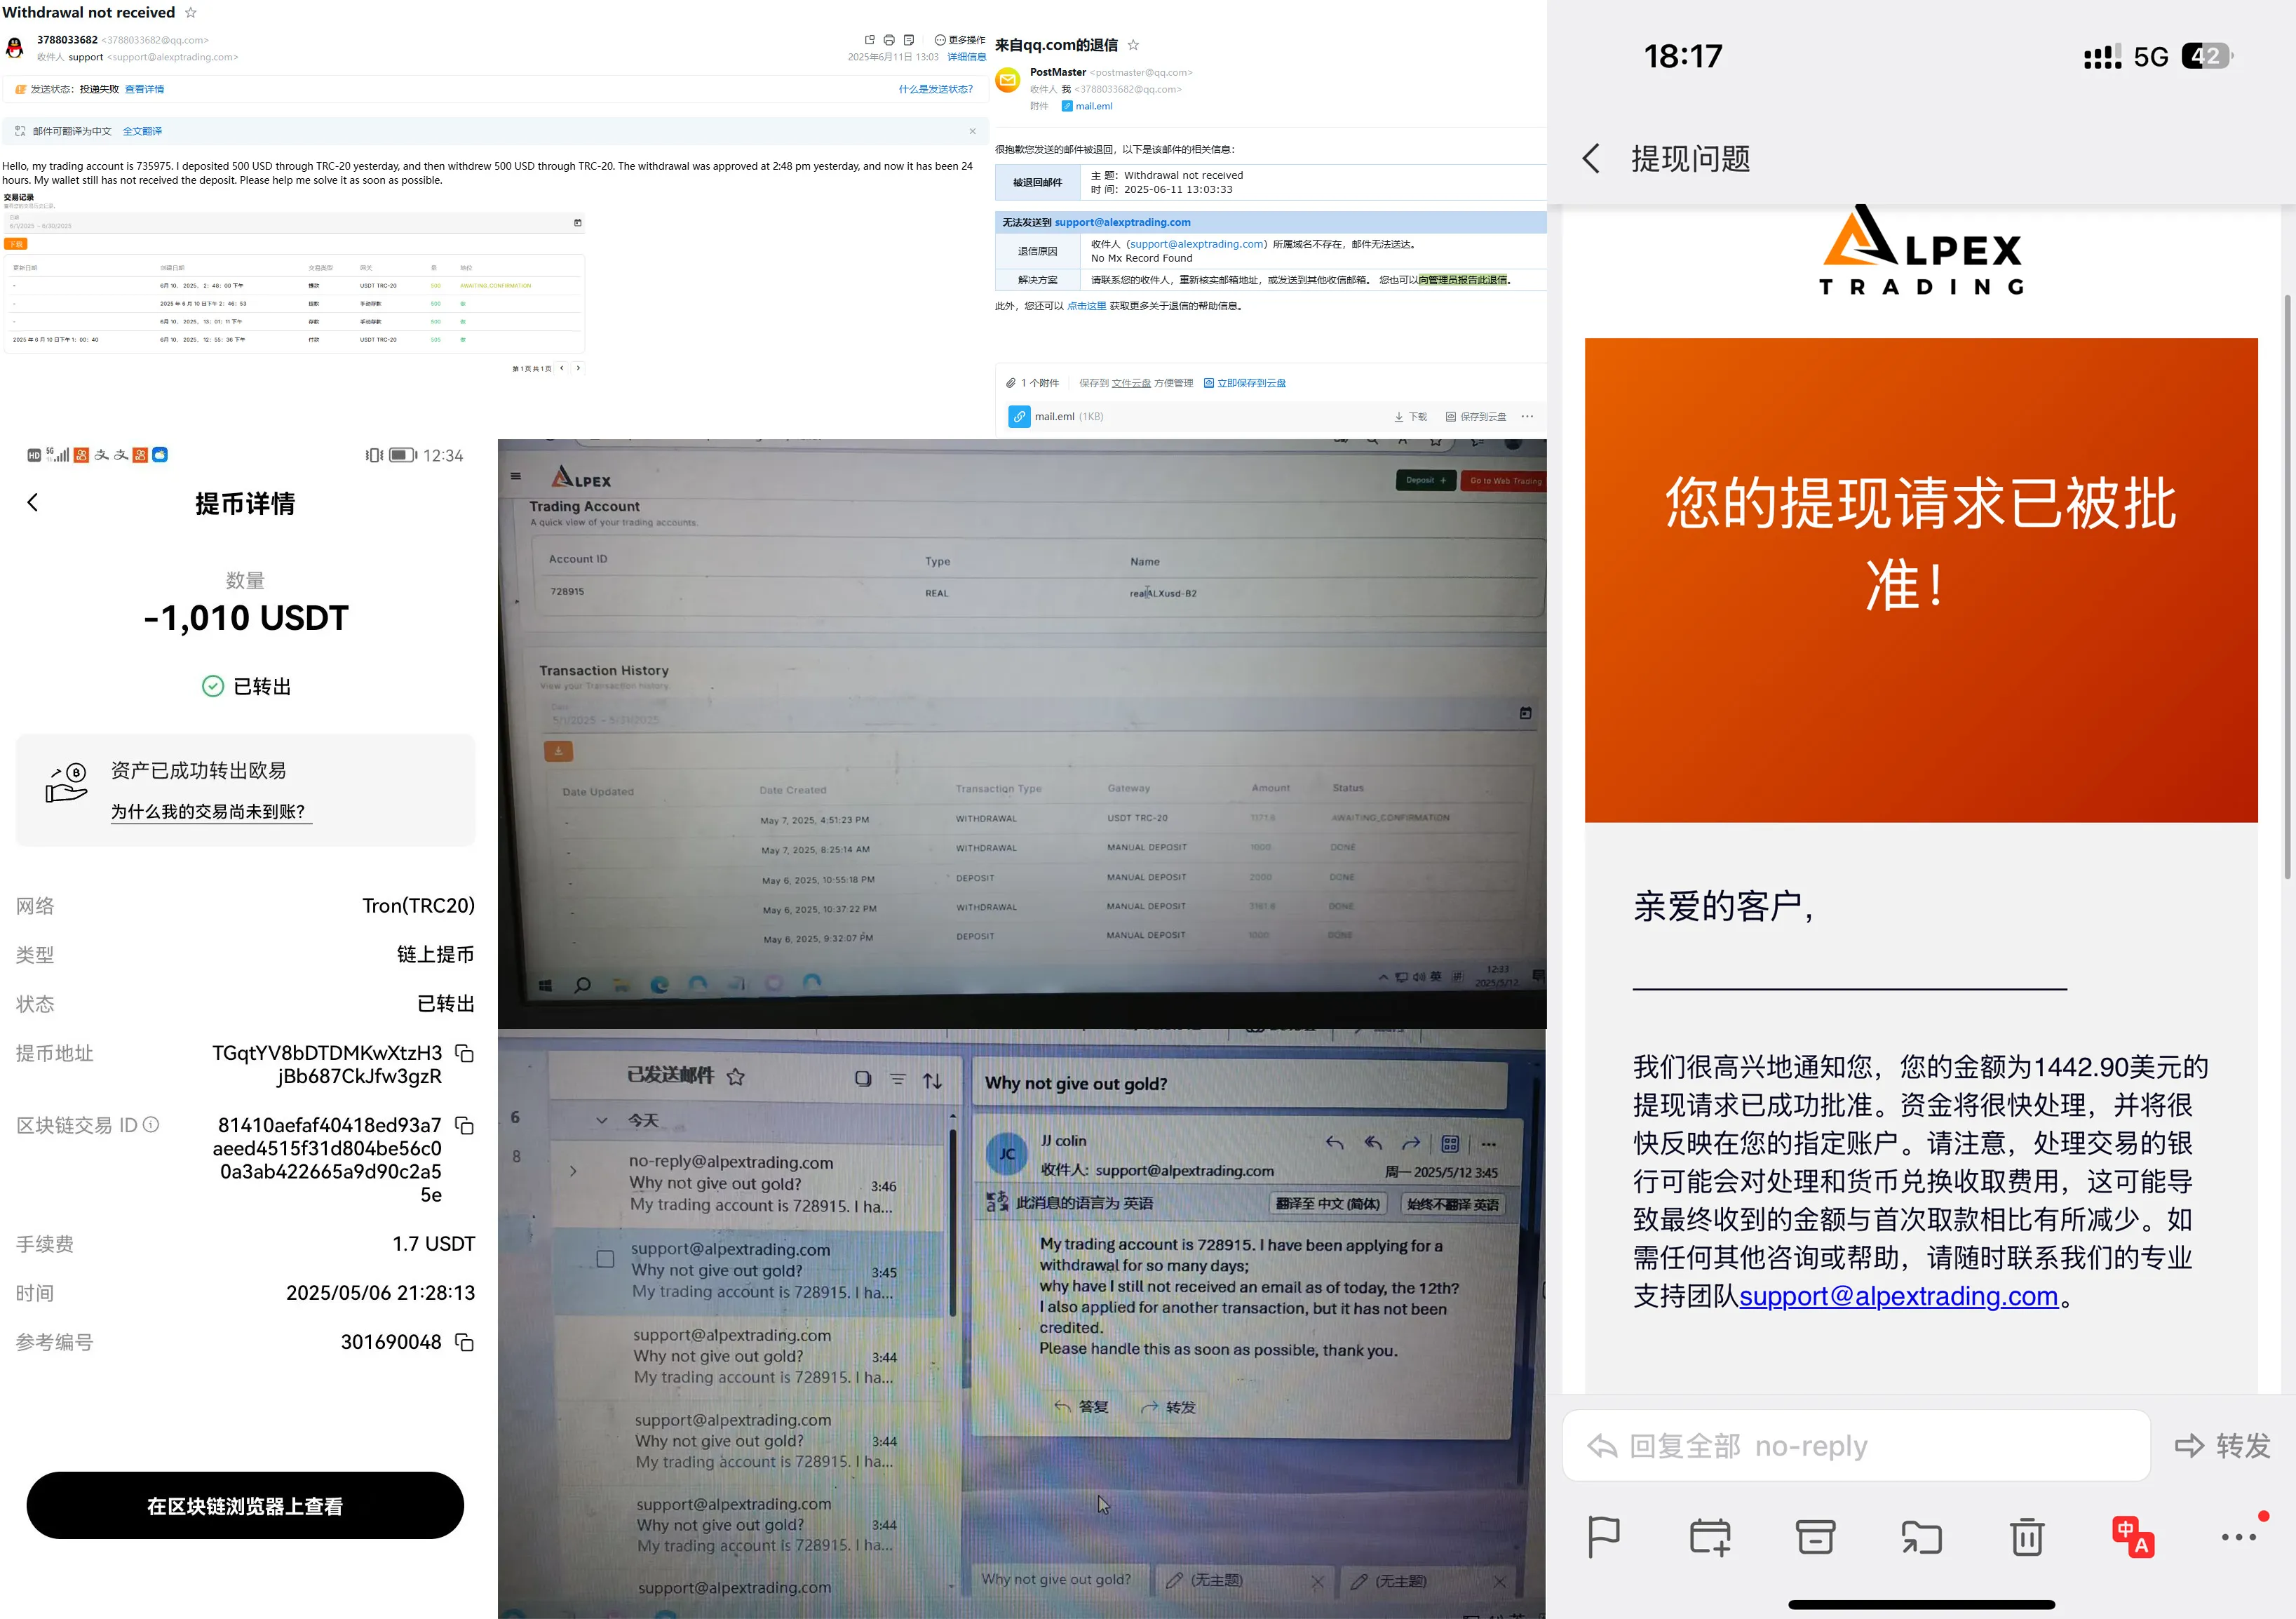Copy the 区块链交易 ID hash

(464, 1125)
